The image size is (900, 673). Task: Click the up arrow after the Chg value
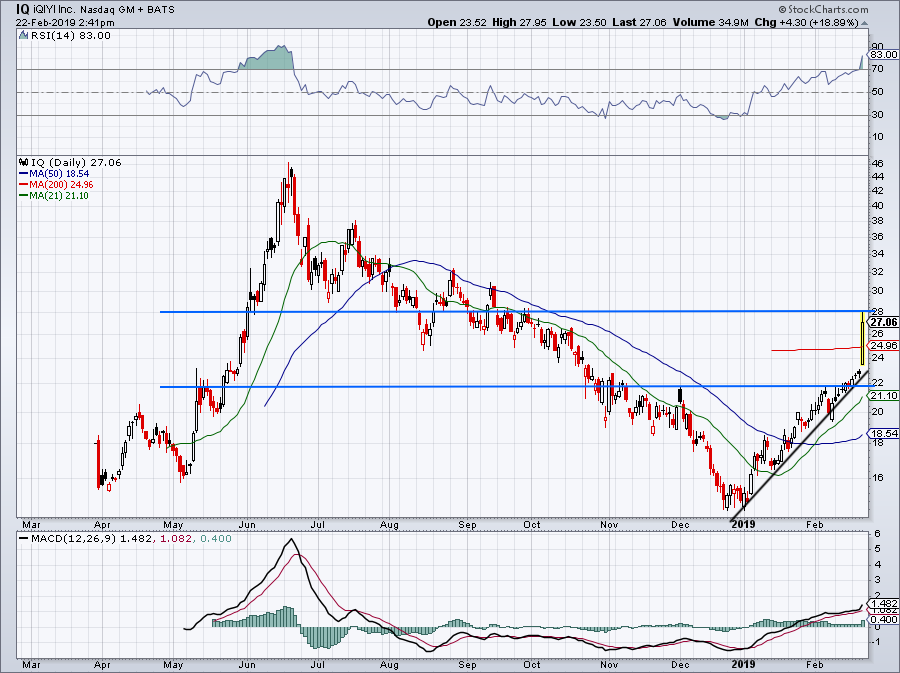click(x=865, y=23)
